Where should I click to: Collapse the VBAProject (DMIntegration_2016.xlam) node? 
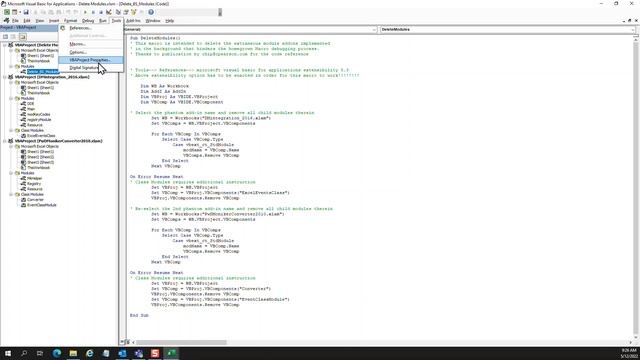5,77
